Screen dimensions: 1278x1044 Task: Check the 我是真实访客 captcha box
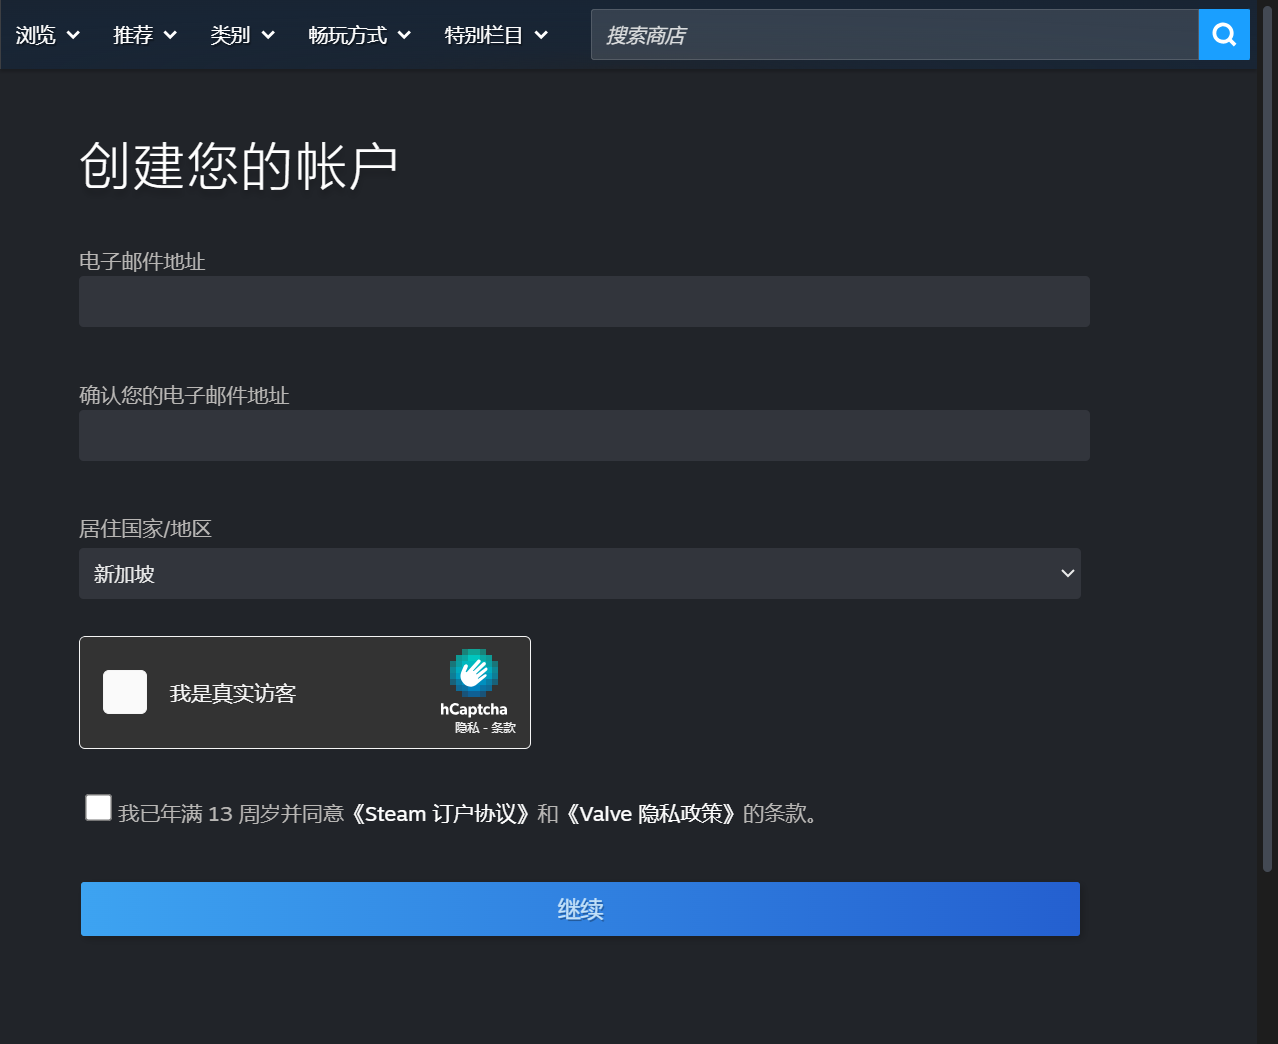tap(125, 692)
